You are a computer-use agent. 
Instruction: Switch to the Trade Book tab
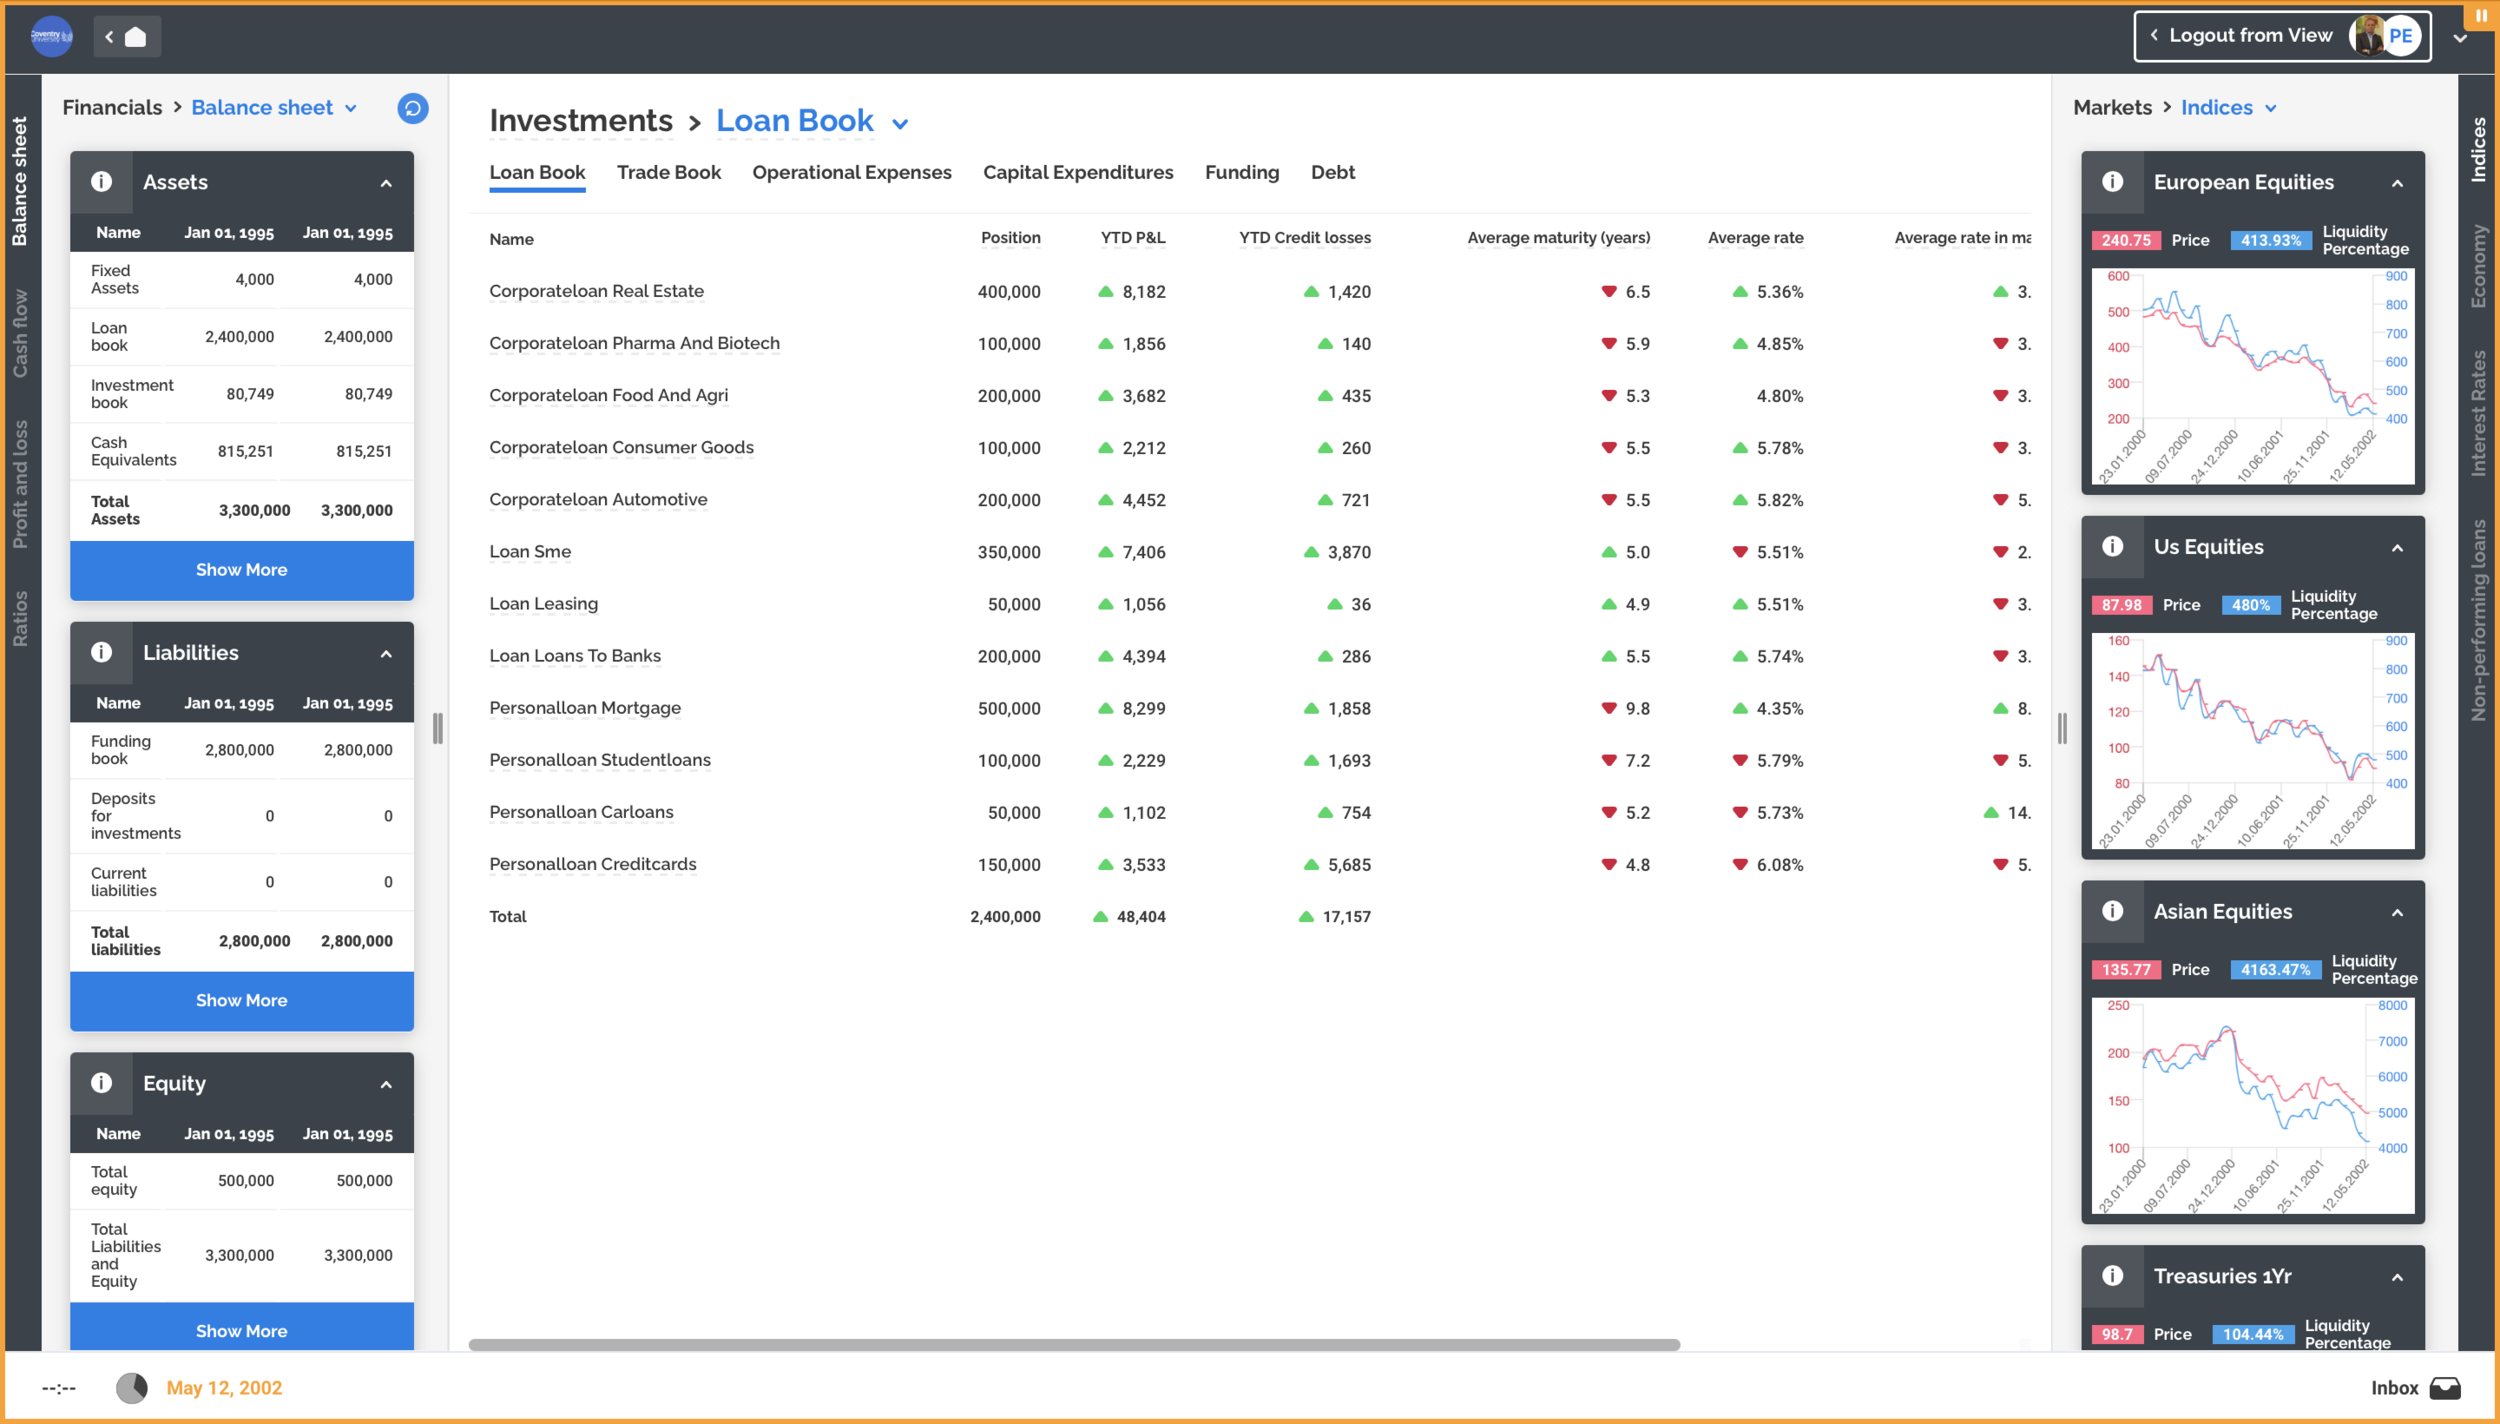[x=668, y=172]
